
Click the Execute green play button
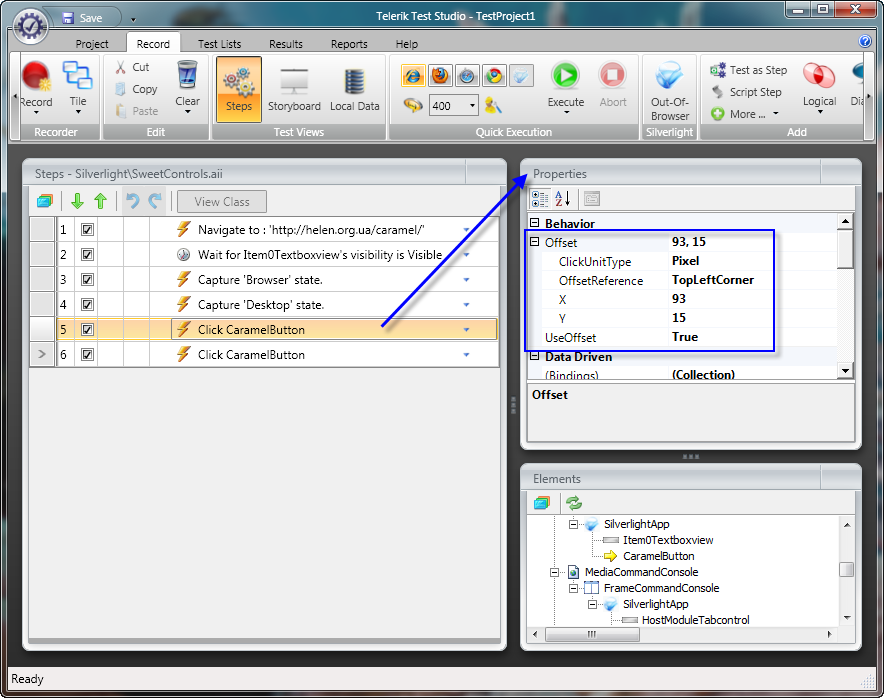click(x=565, y=76)
